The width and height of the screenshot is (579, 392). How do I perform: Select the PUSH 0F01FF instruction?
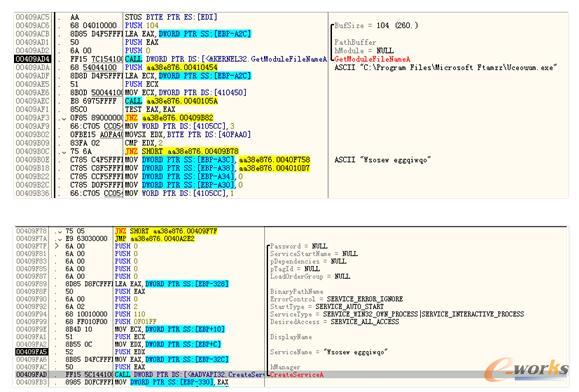[135, 321]
